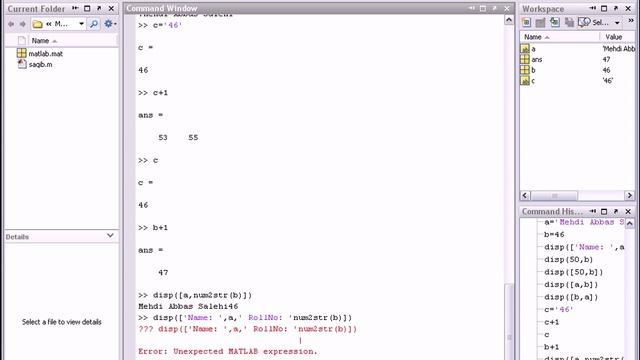Select disp([b,a]) in Command History
The height and width of the screenshot is (360, 640).
[571, 297]
